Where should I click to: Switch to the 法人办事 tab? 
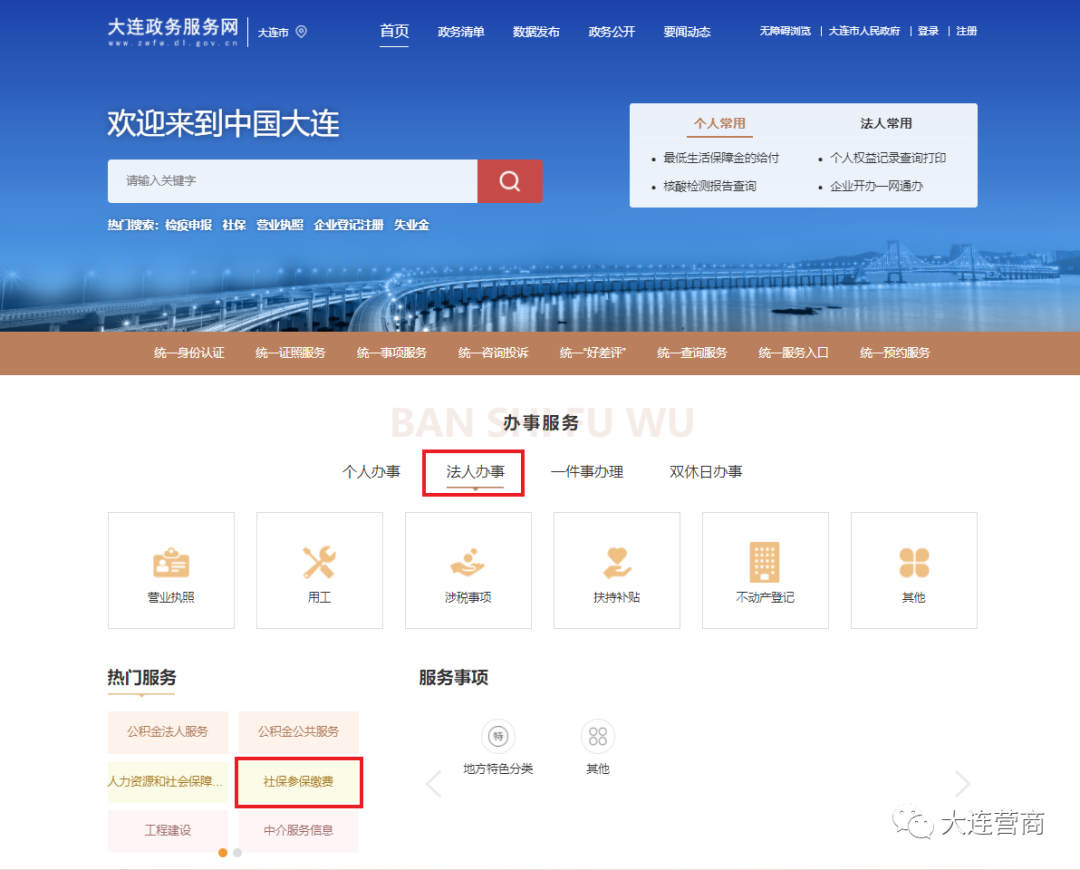click(475, 472)
